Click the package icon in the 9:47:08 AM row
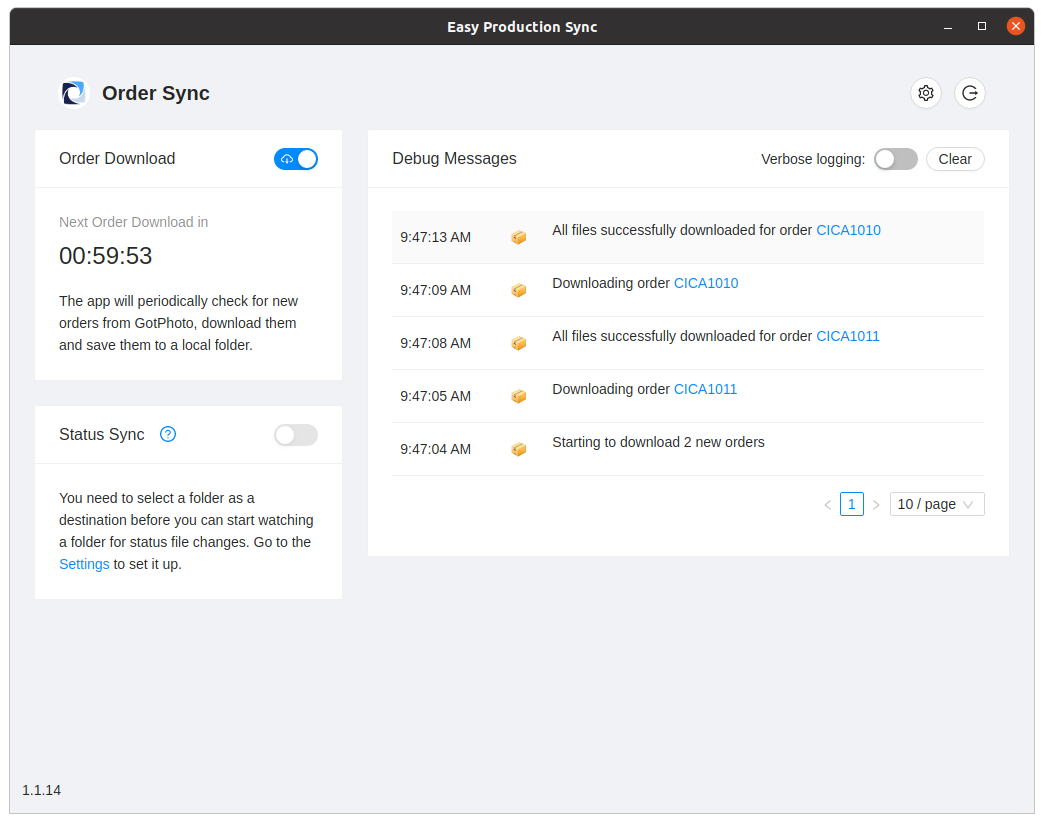1044x823 pixels. tap(519, 343)
